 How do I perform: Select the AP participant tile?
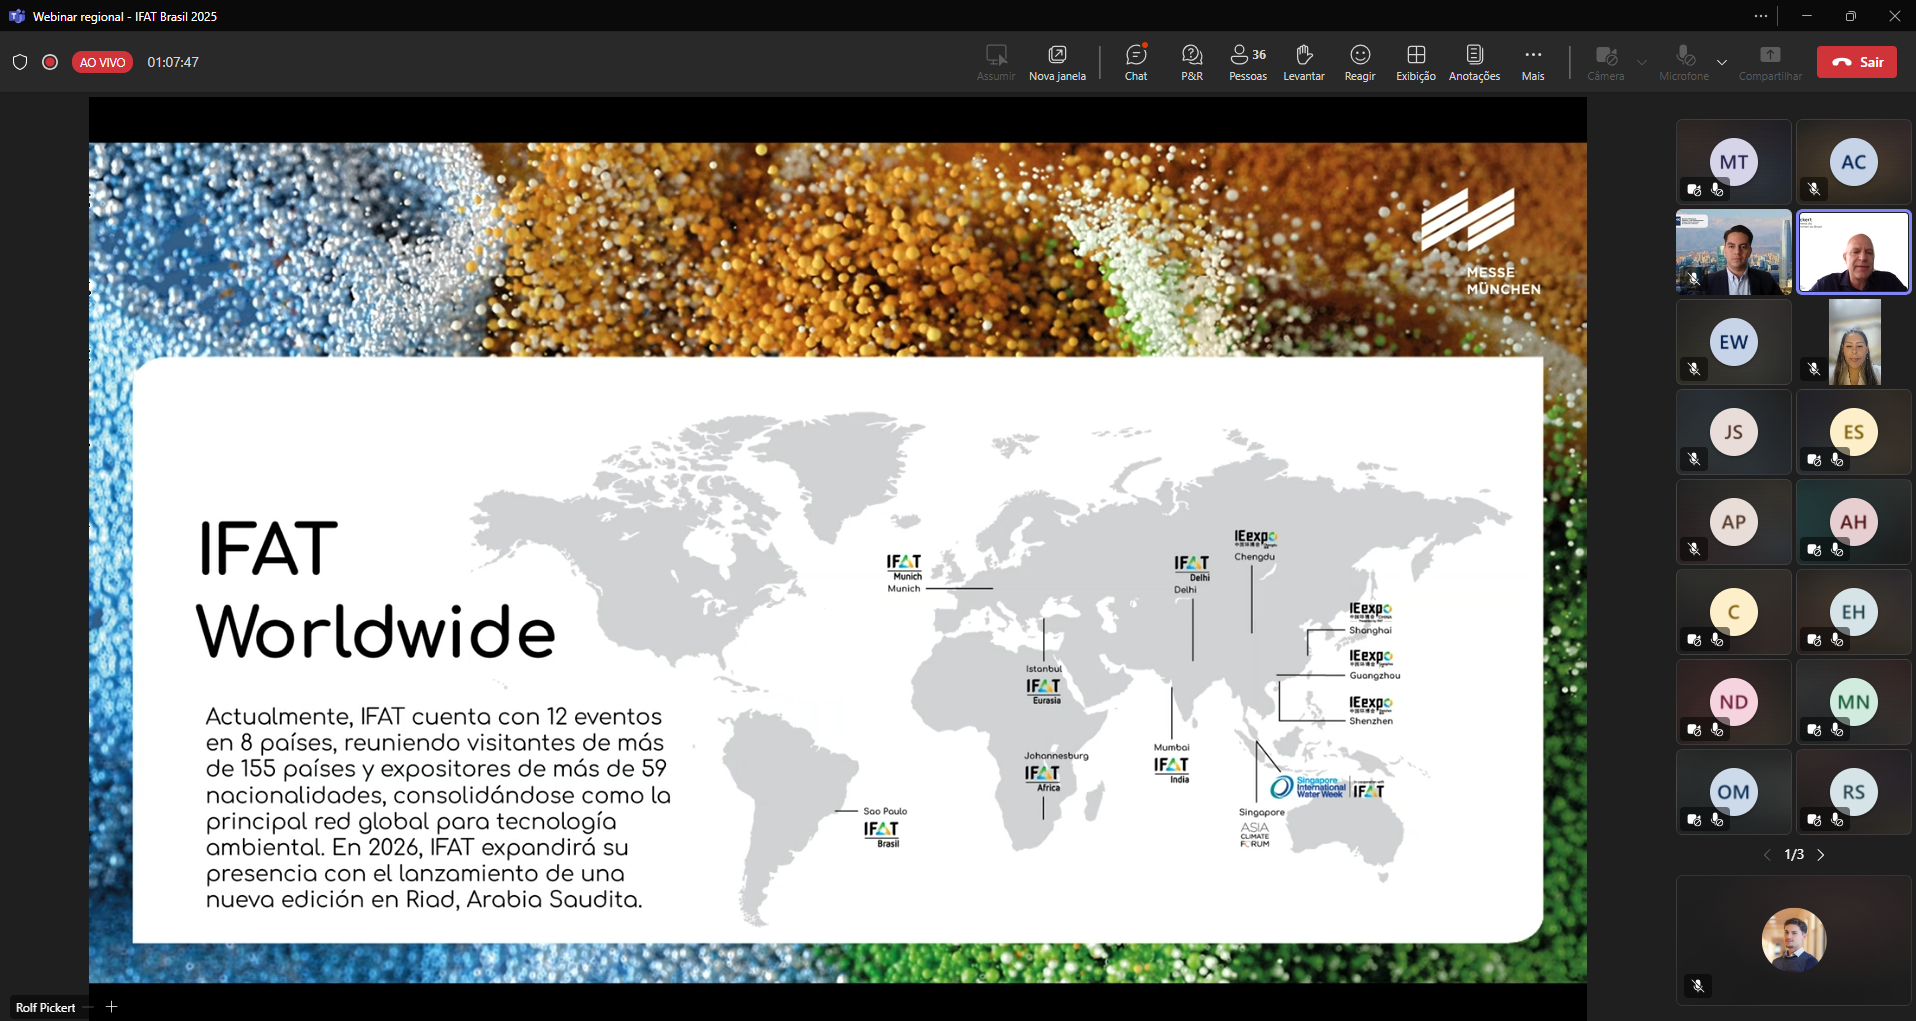pyautogui.click(x=1734, y=522)
